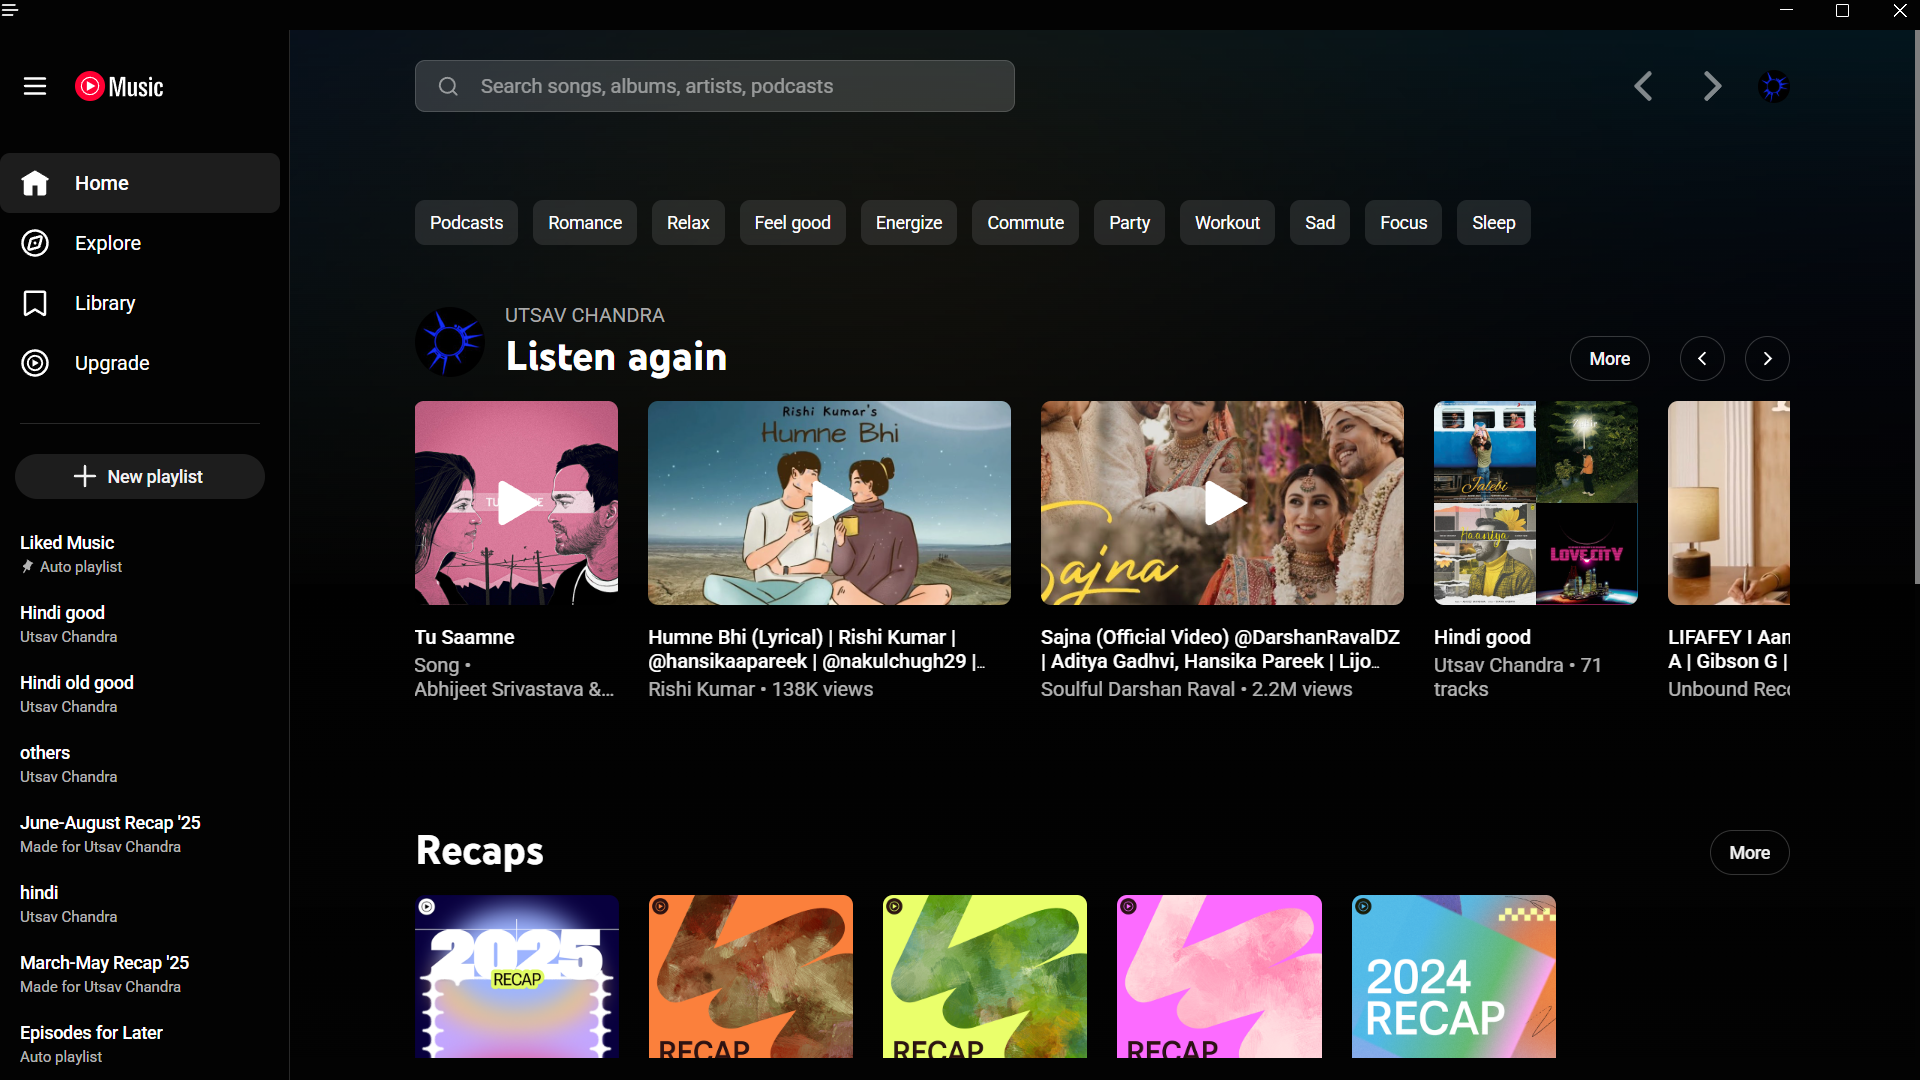This screenshot has width=1920, height=1080.
Task: Open Hindi old good playlist in sidebar
Action: click(x=77, y=683)
